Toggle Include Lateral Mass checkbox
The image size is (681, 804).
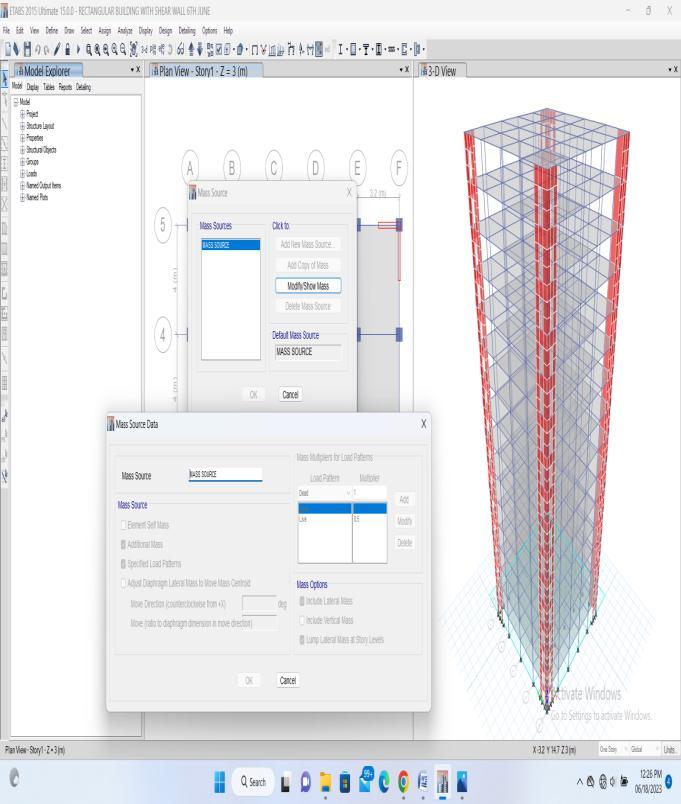302,601
